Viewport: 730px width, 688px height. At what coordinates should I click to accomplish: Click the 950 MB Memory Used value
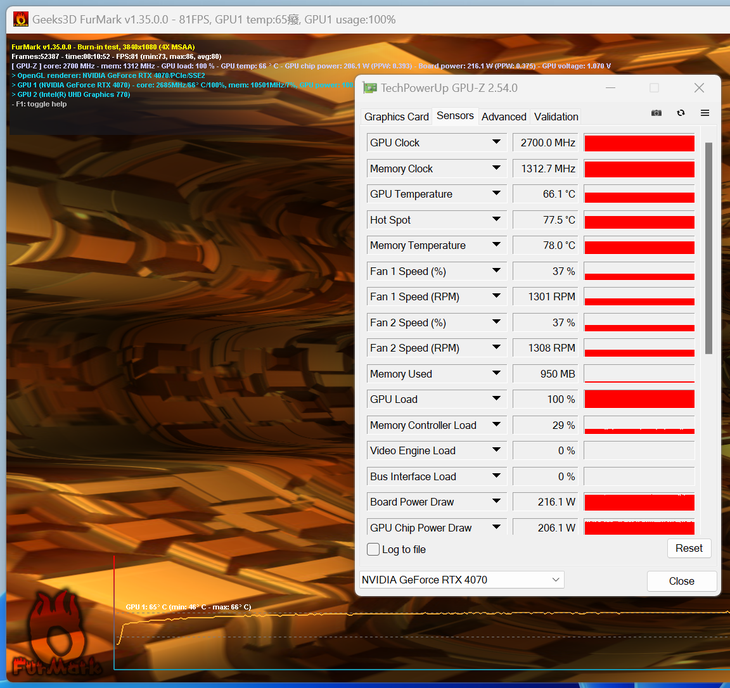[x=546, y=374]
